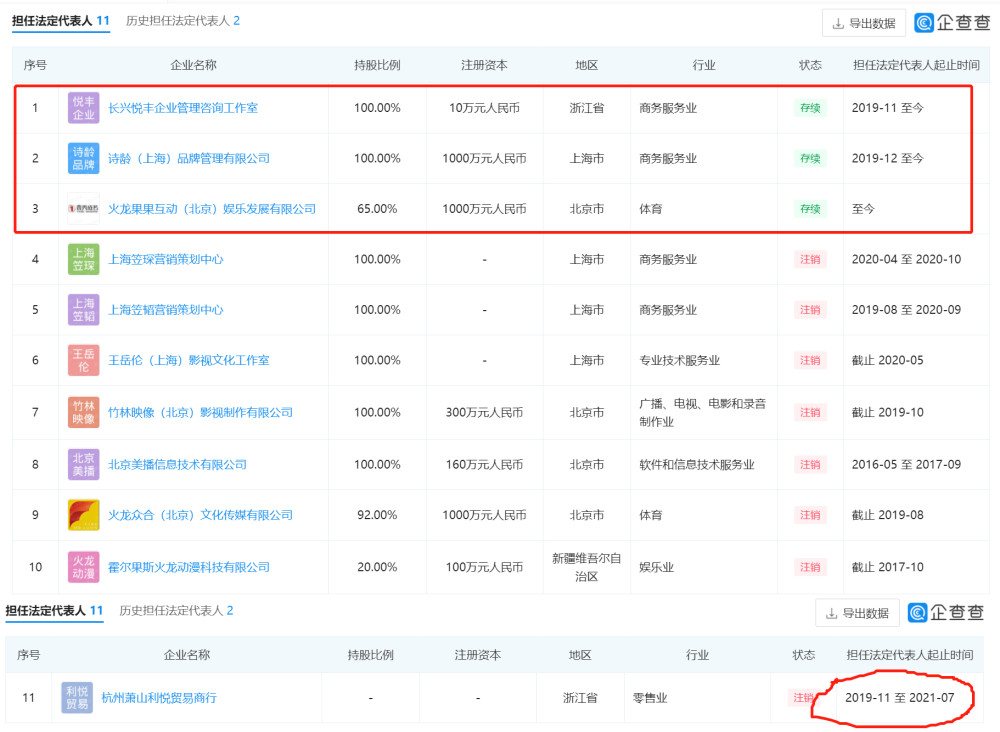The image size is (1000, 732).
Task: Open 长兴悦丰企业管理咨询工作室 company link
Action: tap(183, 108)
